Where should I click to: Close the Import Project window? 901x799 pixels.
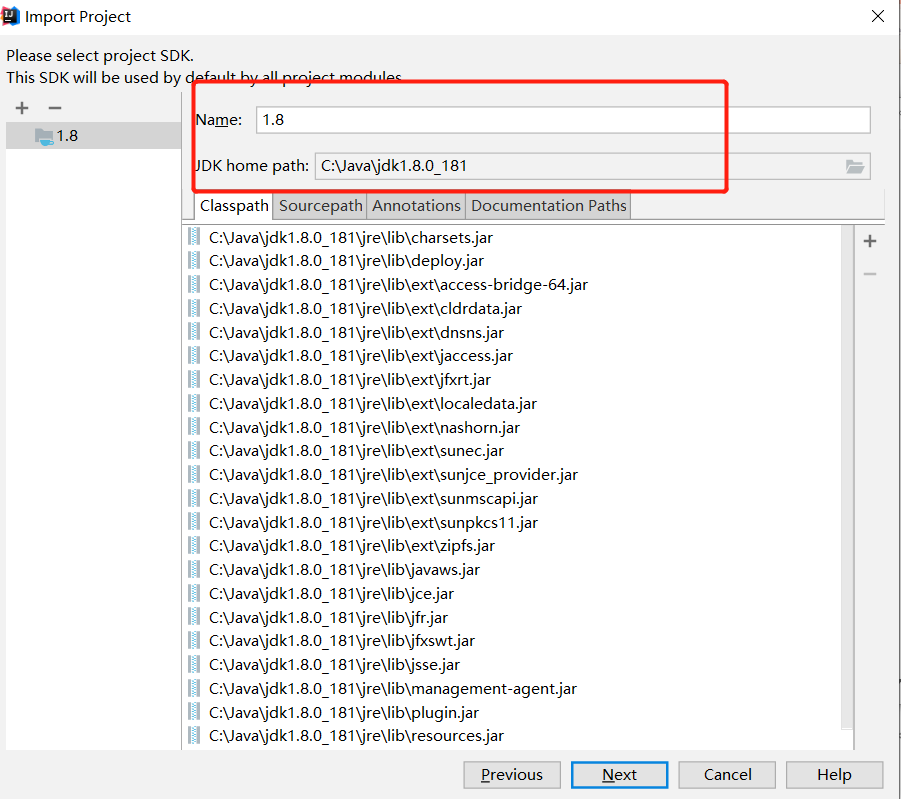click(x=877, y=16)
